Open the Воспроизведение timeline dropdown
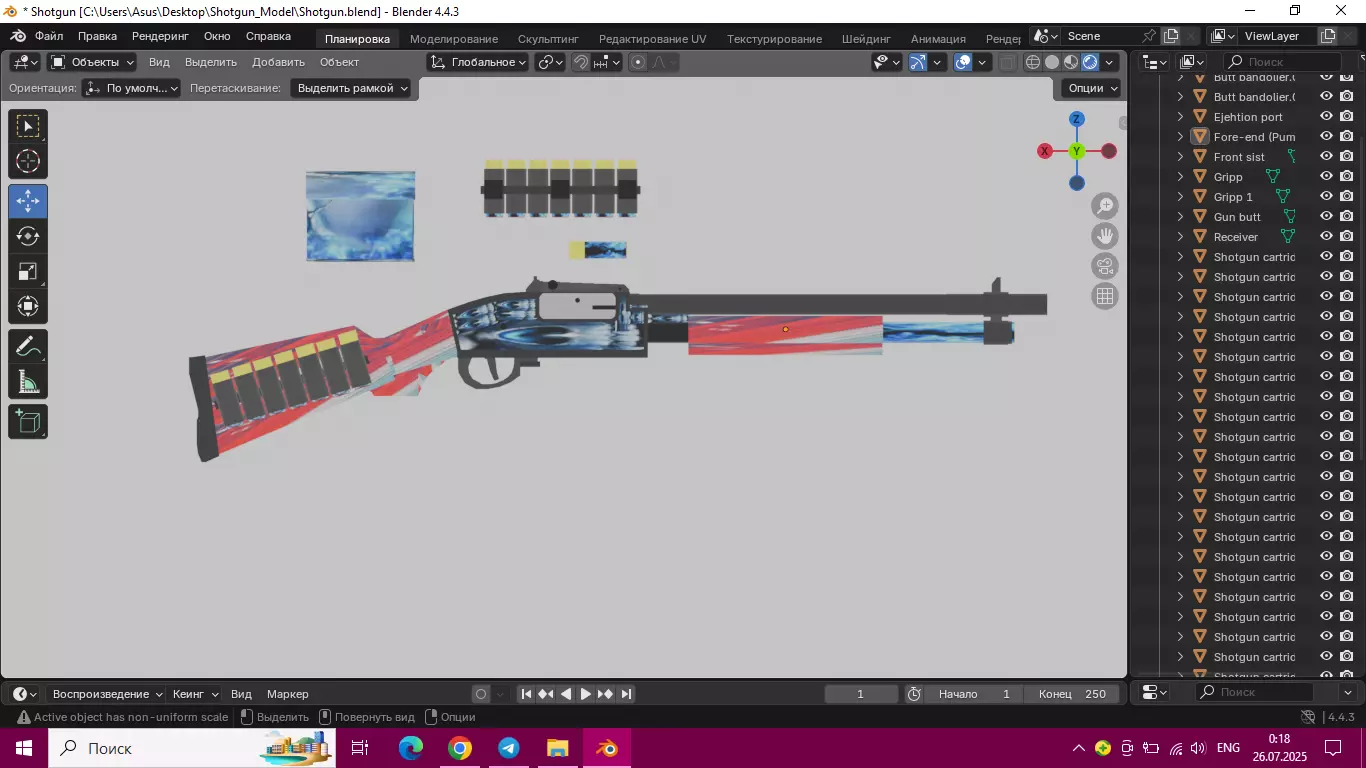1366x768 pixels. click(107, 694)
